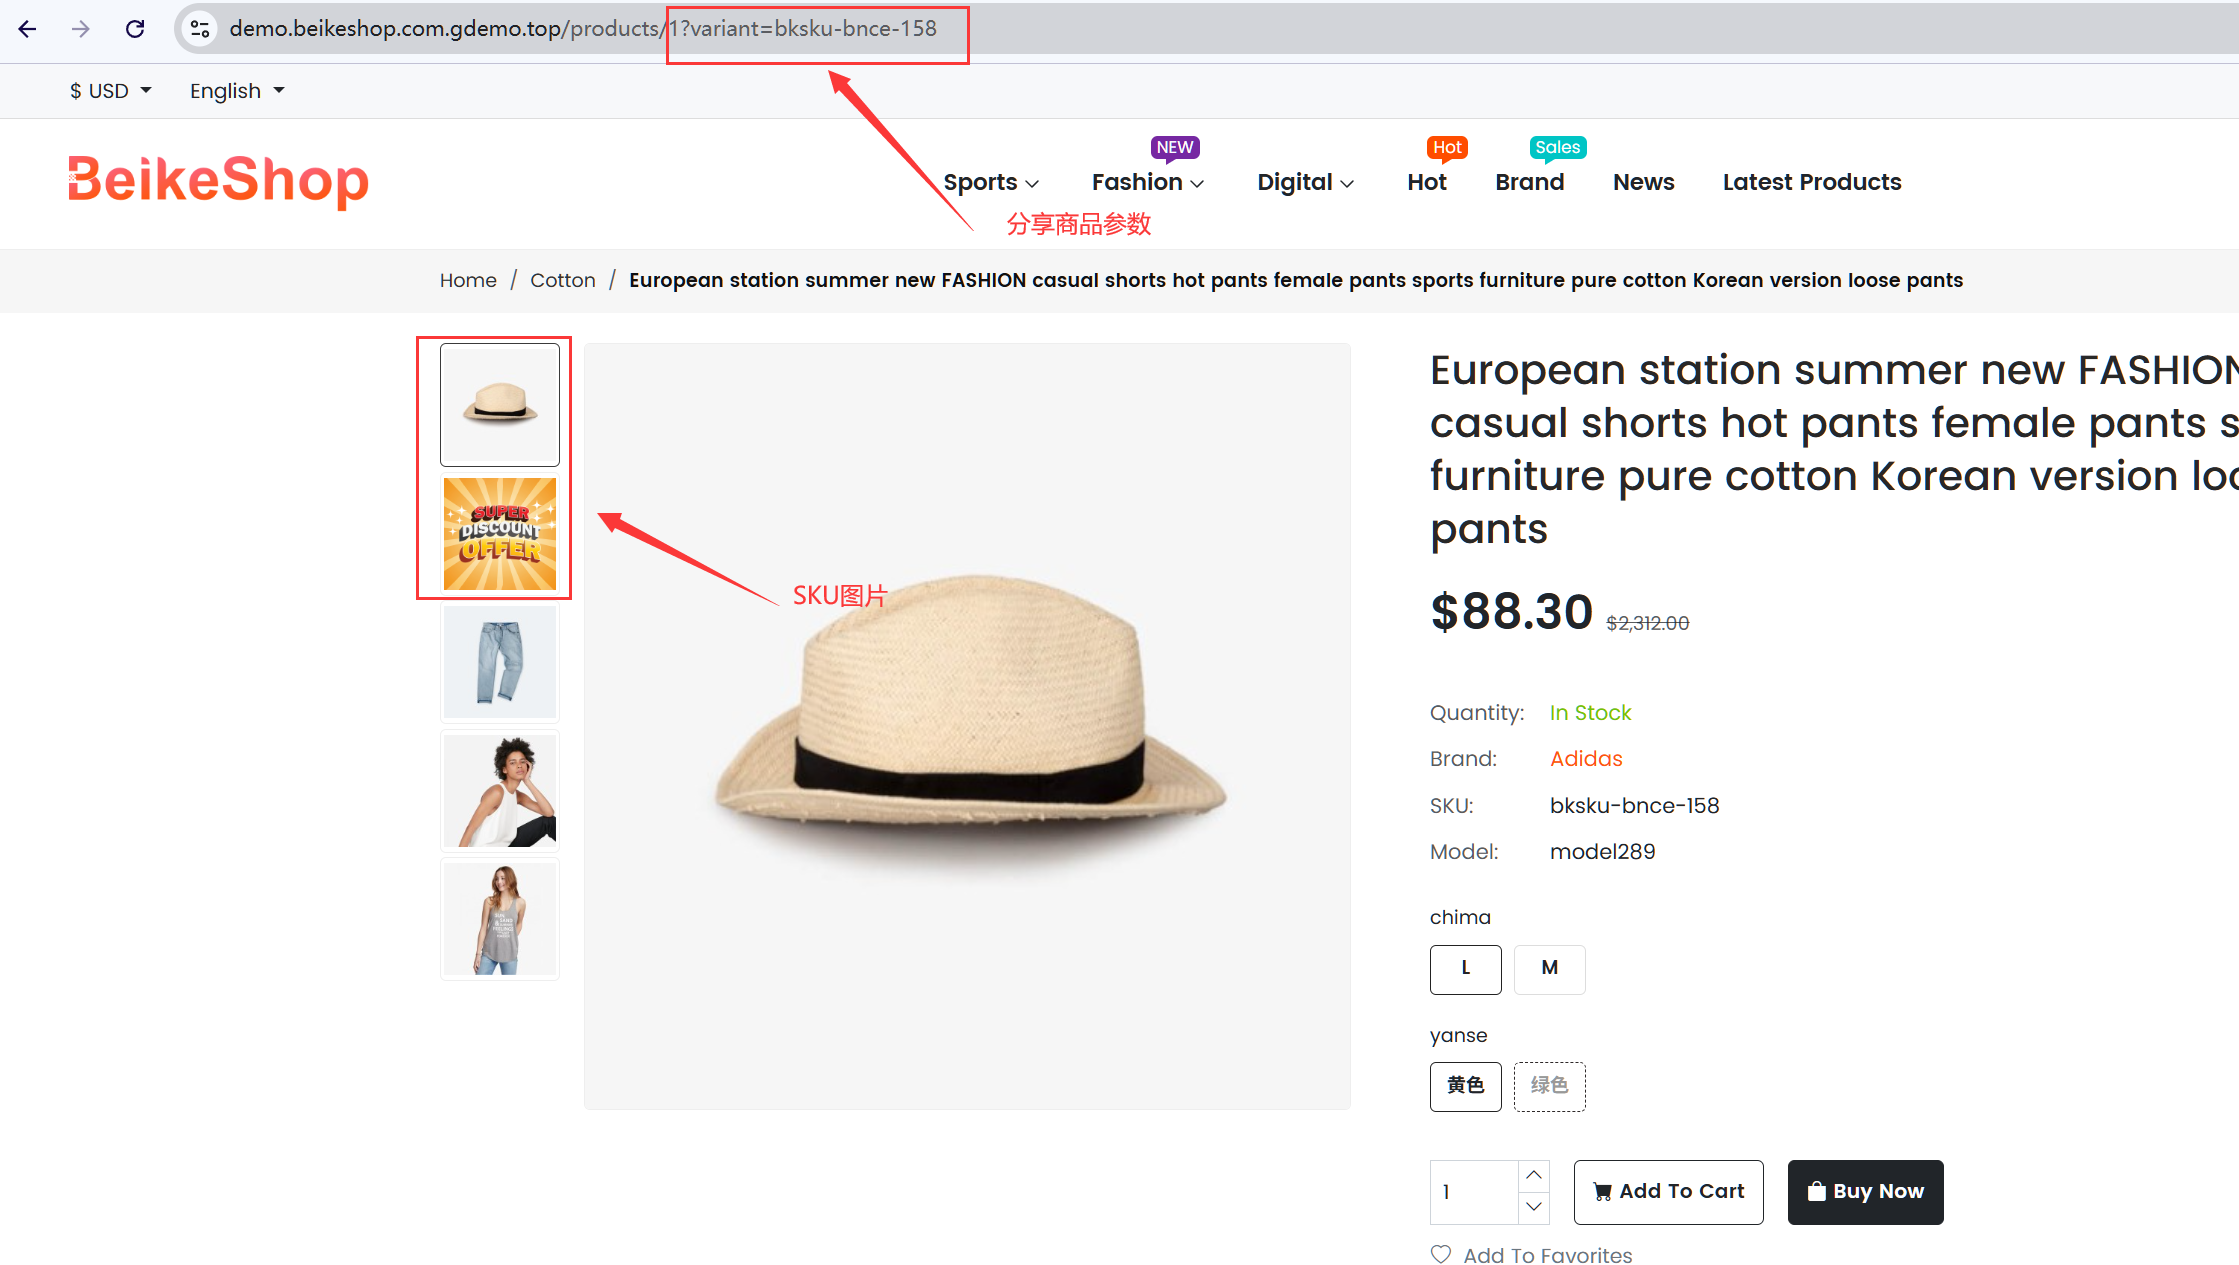Select the blue jeans thumbnail

click(500, 662)
